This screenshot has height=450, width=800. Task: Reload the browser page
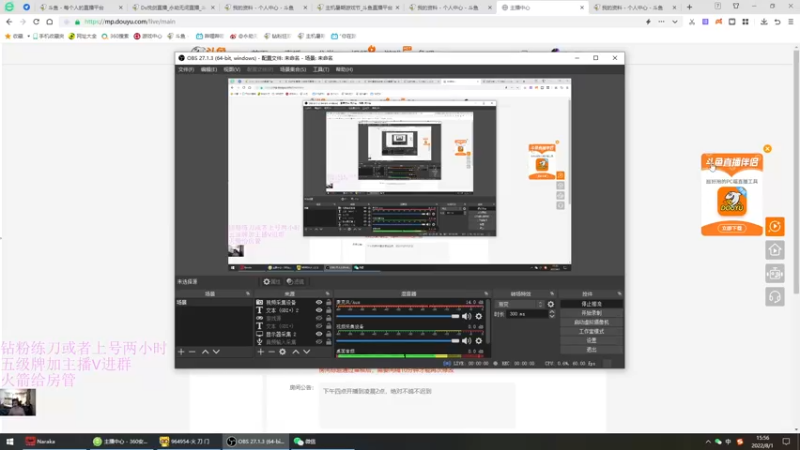coord(36,22)
